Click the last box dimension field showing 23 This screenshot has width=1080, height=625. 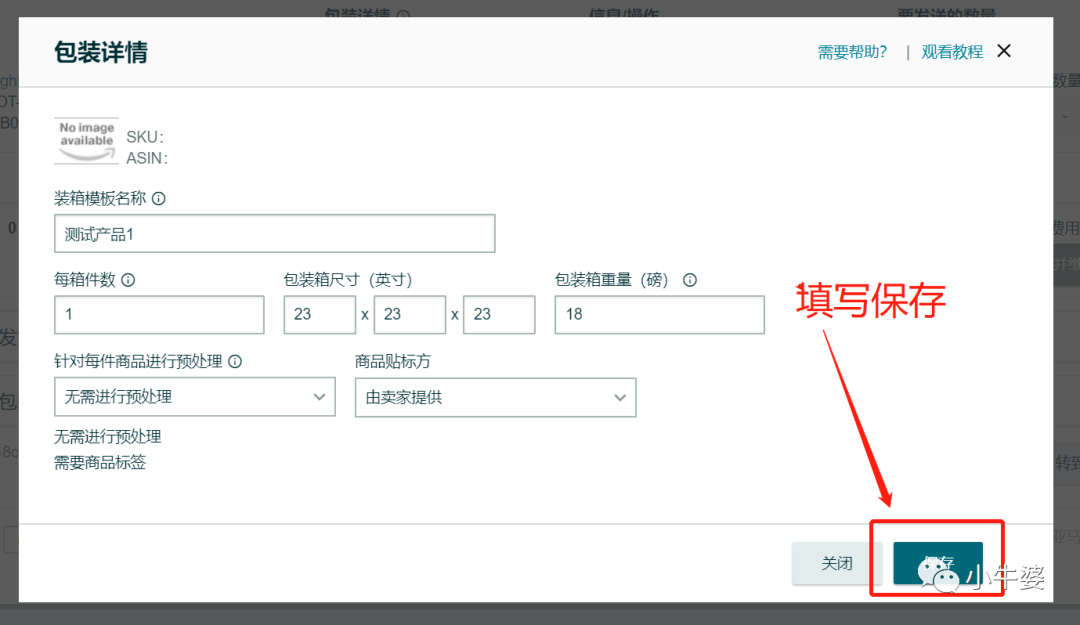coord(499,314)
